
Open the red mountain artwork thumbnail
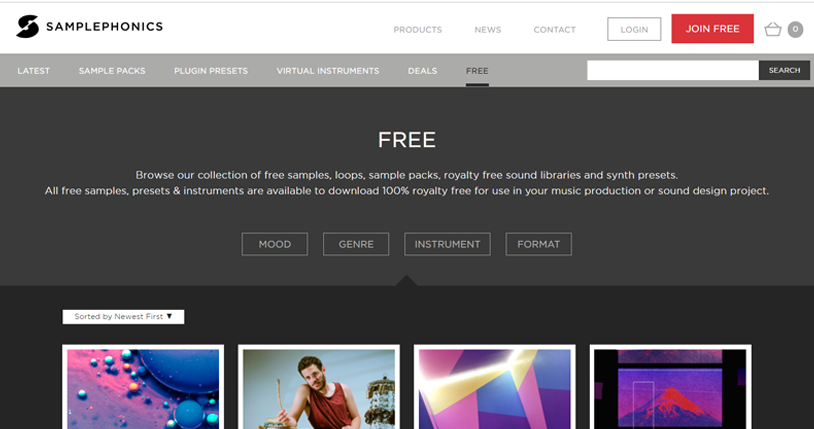click(x=670, y=388)
